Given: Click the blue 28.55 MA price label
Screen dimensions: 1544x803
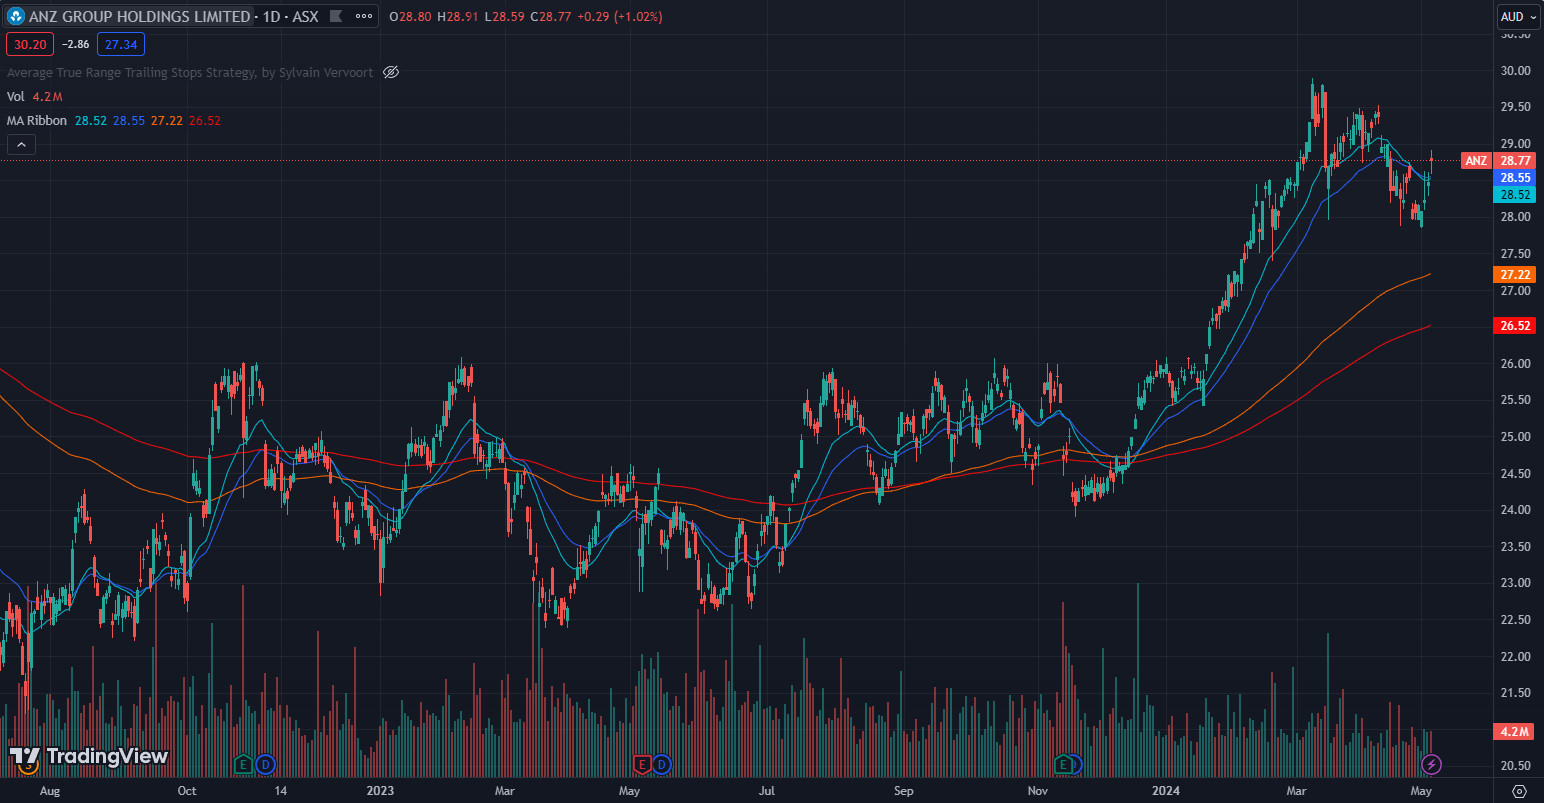Looking at the screenshot, I should click(1515, 177).
